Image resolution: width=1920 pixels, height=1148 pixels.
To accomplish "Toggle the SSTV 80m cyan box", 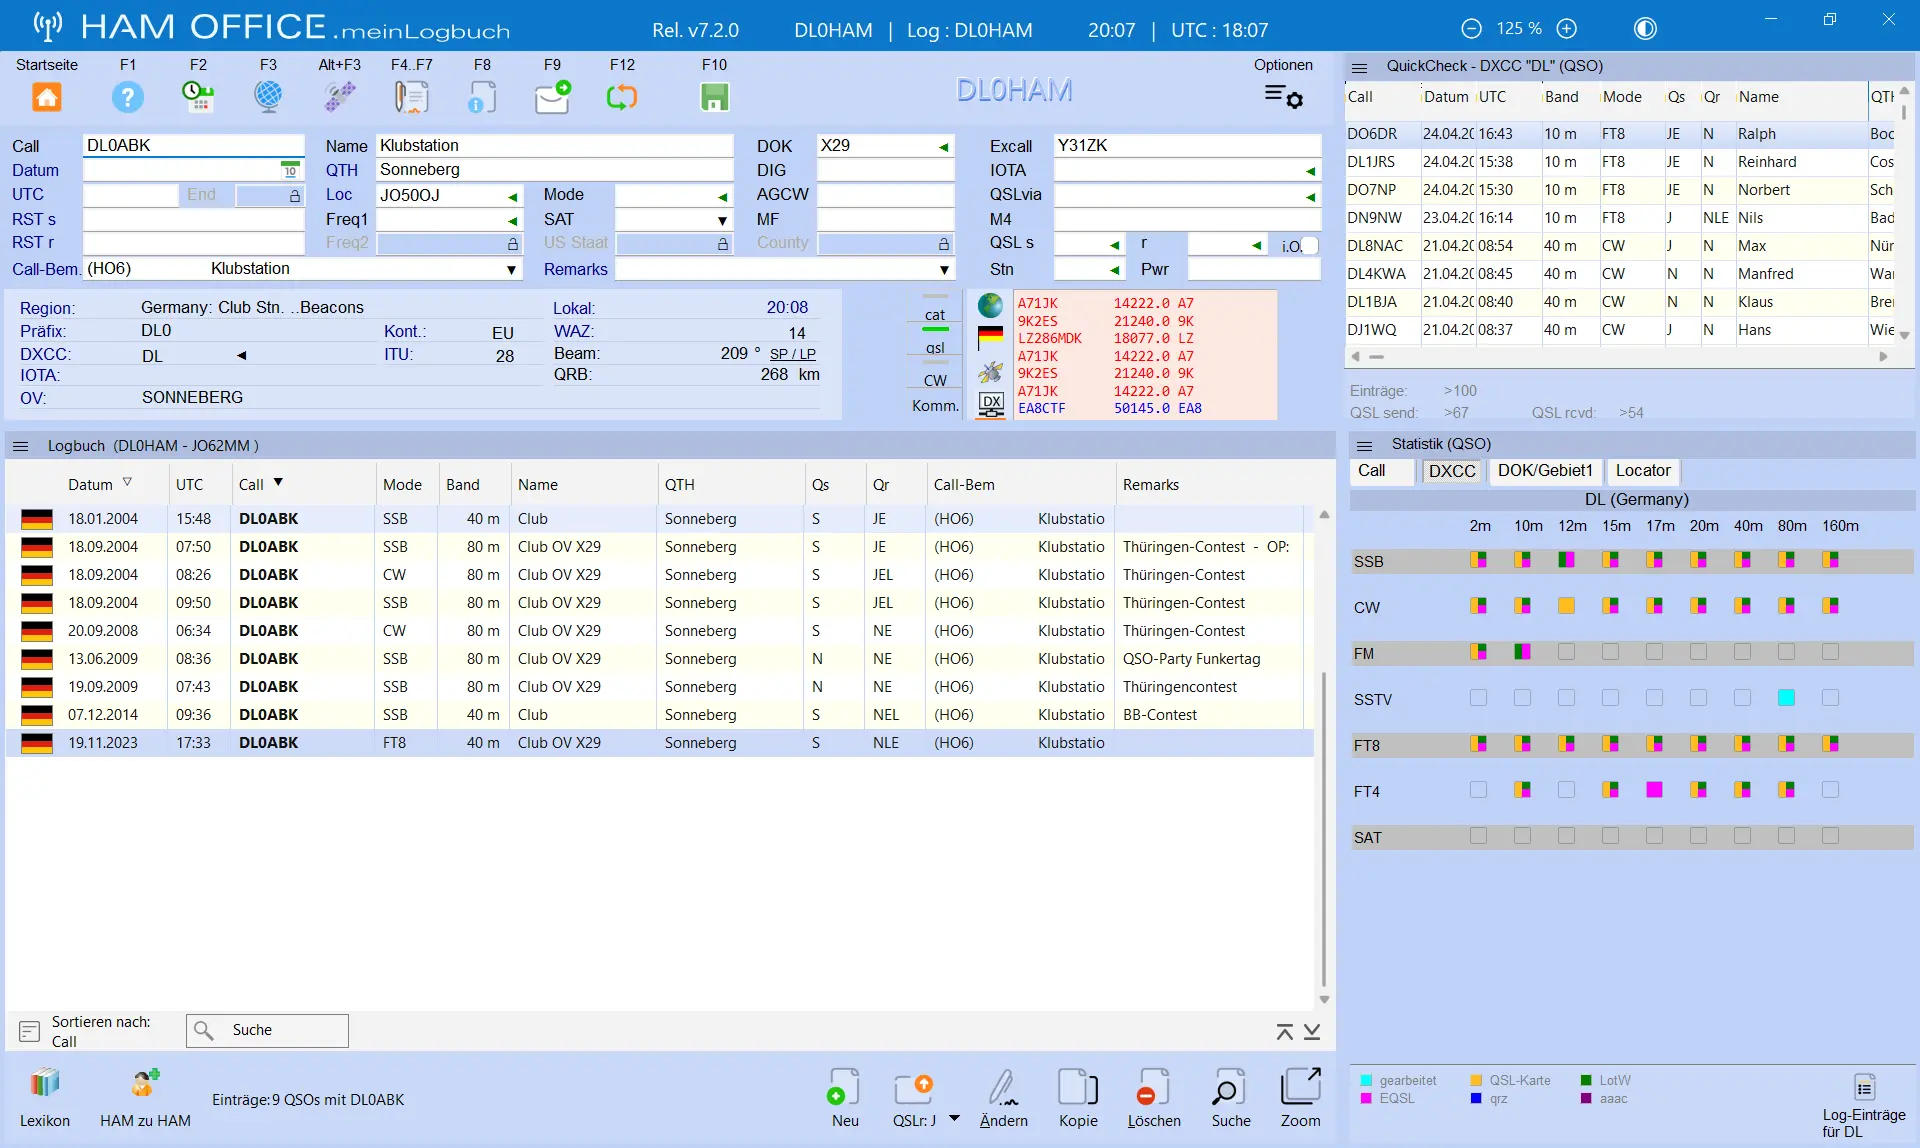I will point(1786,698).
